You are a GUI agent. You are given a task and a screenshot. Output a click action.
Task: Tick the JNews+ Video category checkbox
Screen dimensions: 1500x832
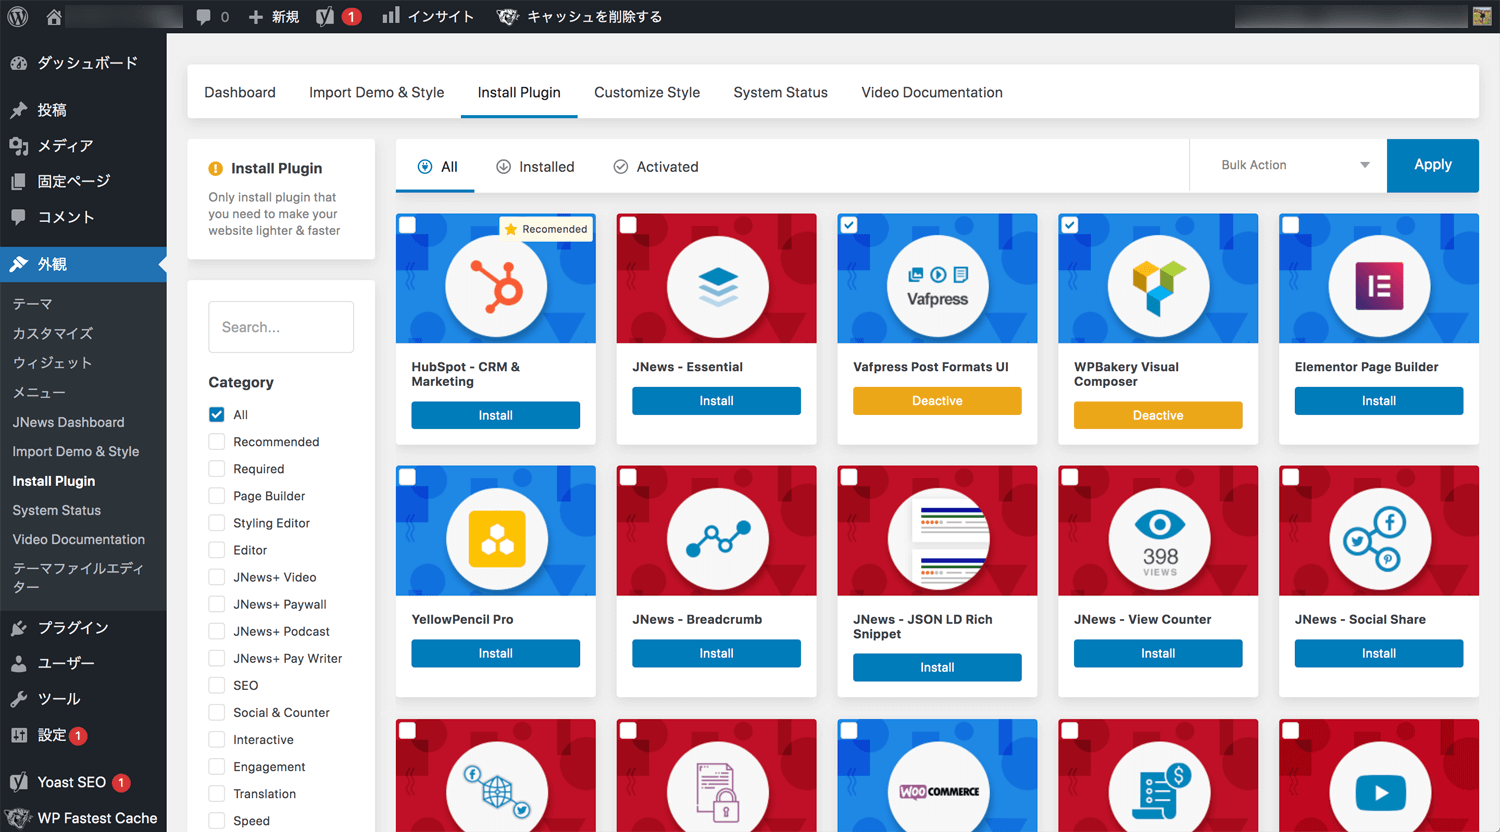pos(216,577)
